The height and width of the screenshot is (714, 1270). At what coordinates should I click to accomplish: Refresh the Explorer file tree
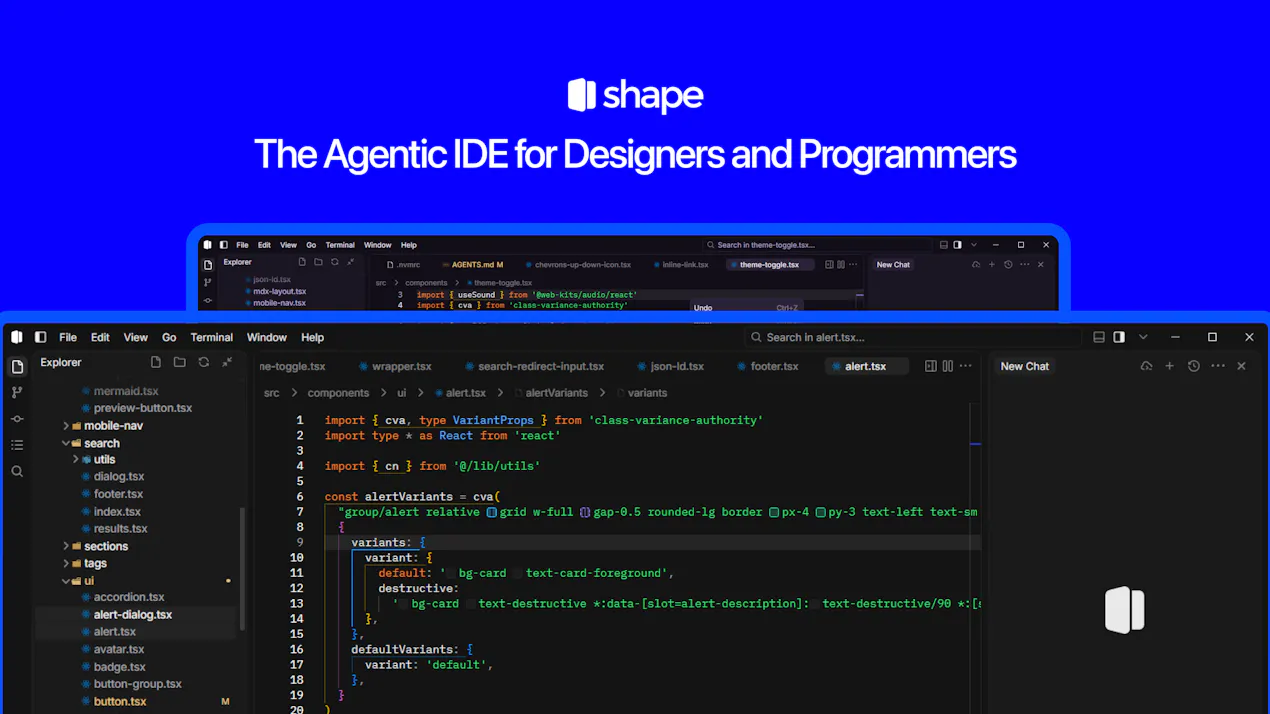pyautogui.click(x=204, y=362)
